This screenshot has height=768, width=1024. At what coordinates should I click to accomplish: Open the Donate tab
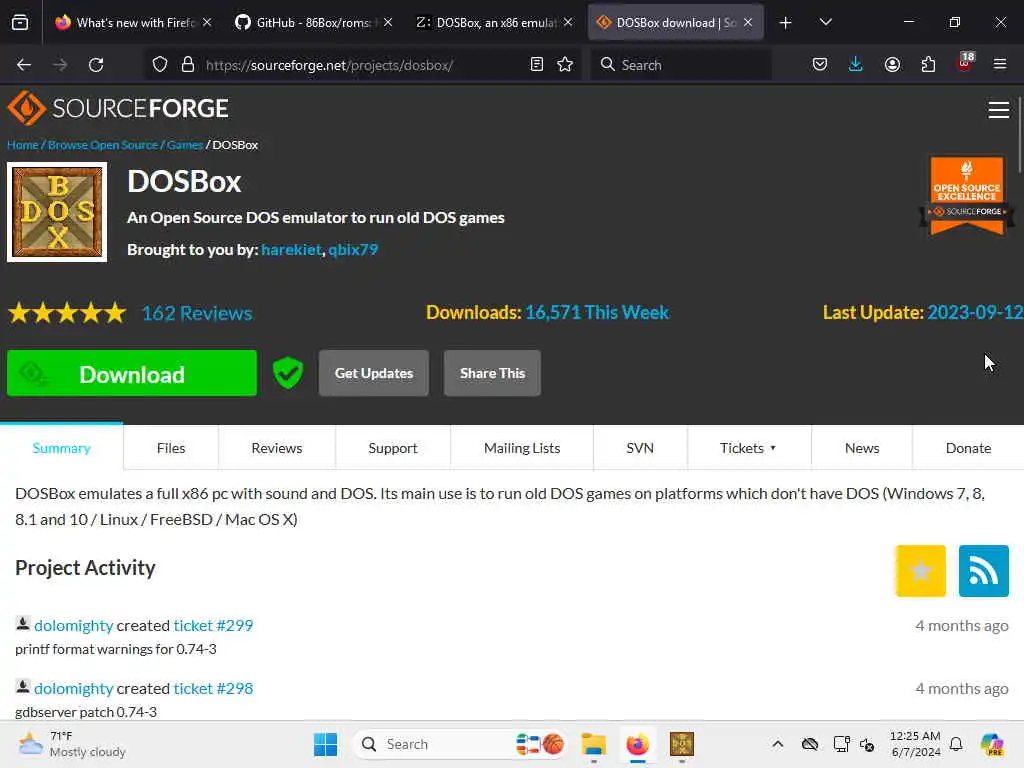tap(968, 448)
